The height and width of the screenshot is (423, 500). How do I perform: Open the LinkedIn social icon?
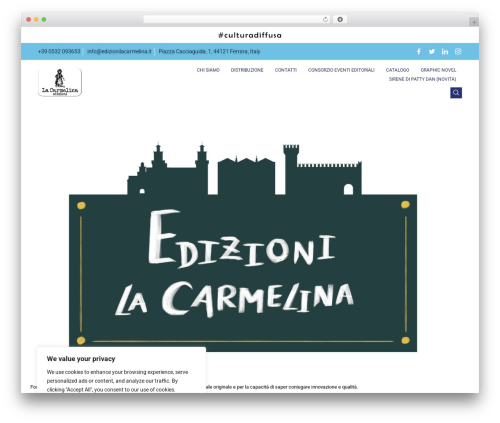(x=445, y=51)
